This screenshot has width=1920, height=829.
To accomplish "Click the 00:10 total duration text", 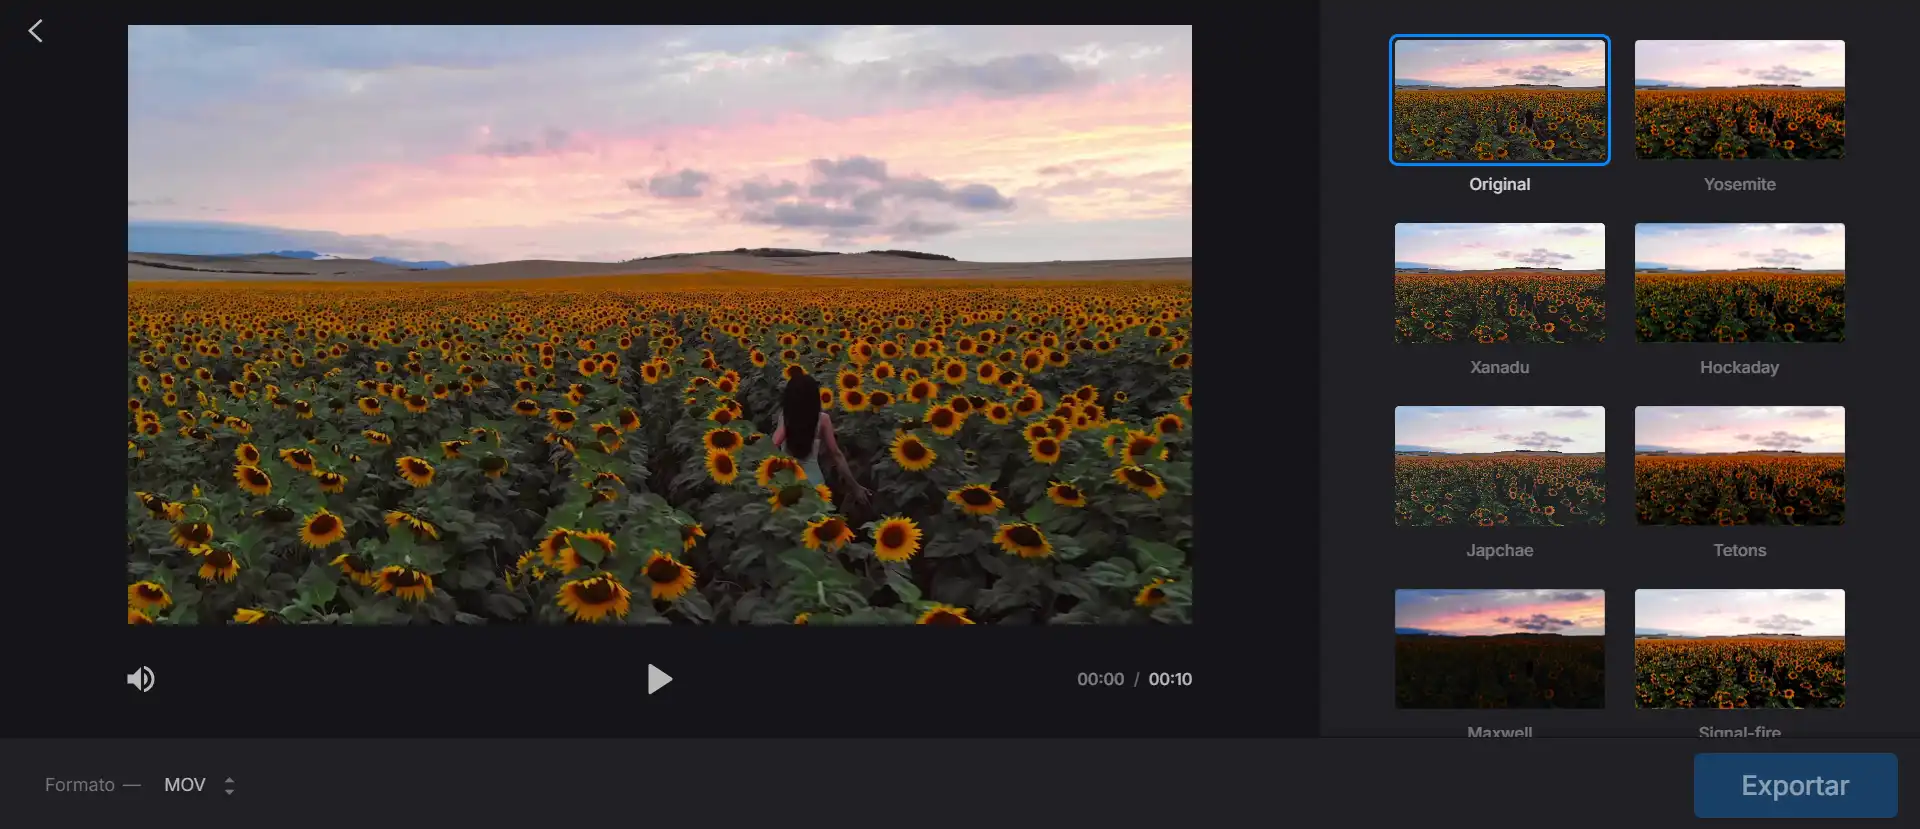I will [x=1170, y=679].
